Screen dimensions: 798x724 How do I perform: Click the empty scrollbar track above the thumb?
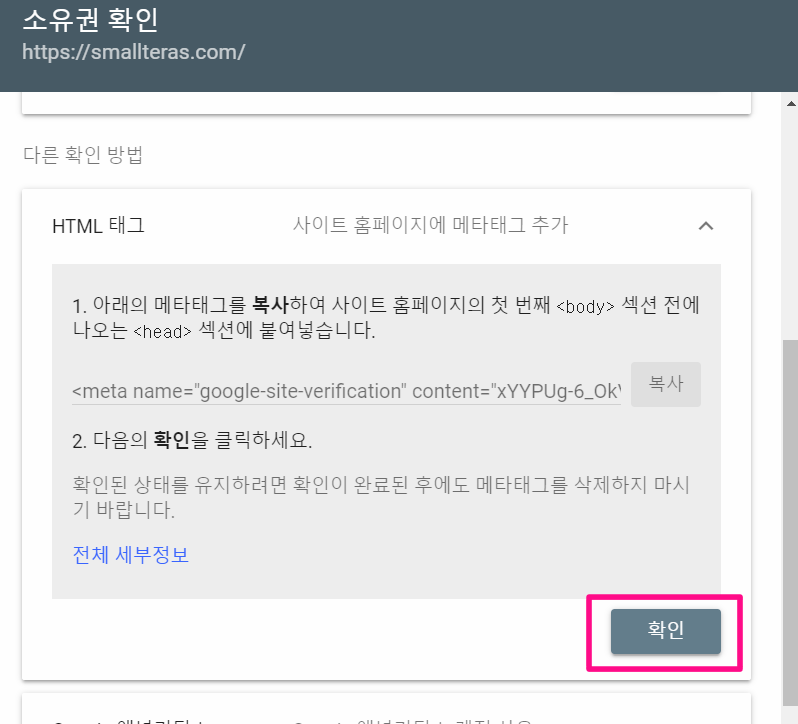pyautogui.click(x=790, y=224)
